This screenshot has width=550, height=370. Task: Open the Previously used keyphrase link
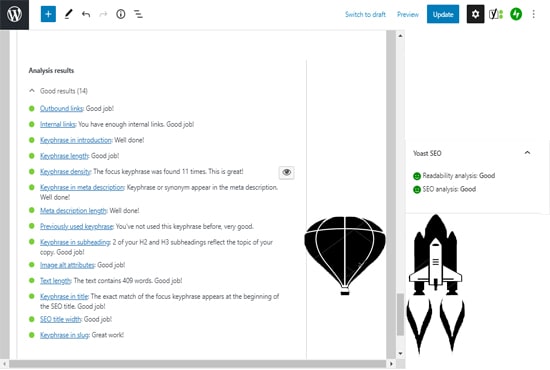(76, 227)
